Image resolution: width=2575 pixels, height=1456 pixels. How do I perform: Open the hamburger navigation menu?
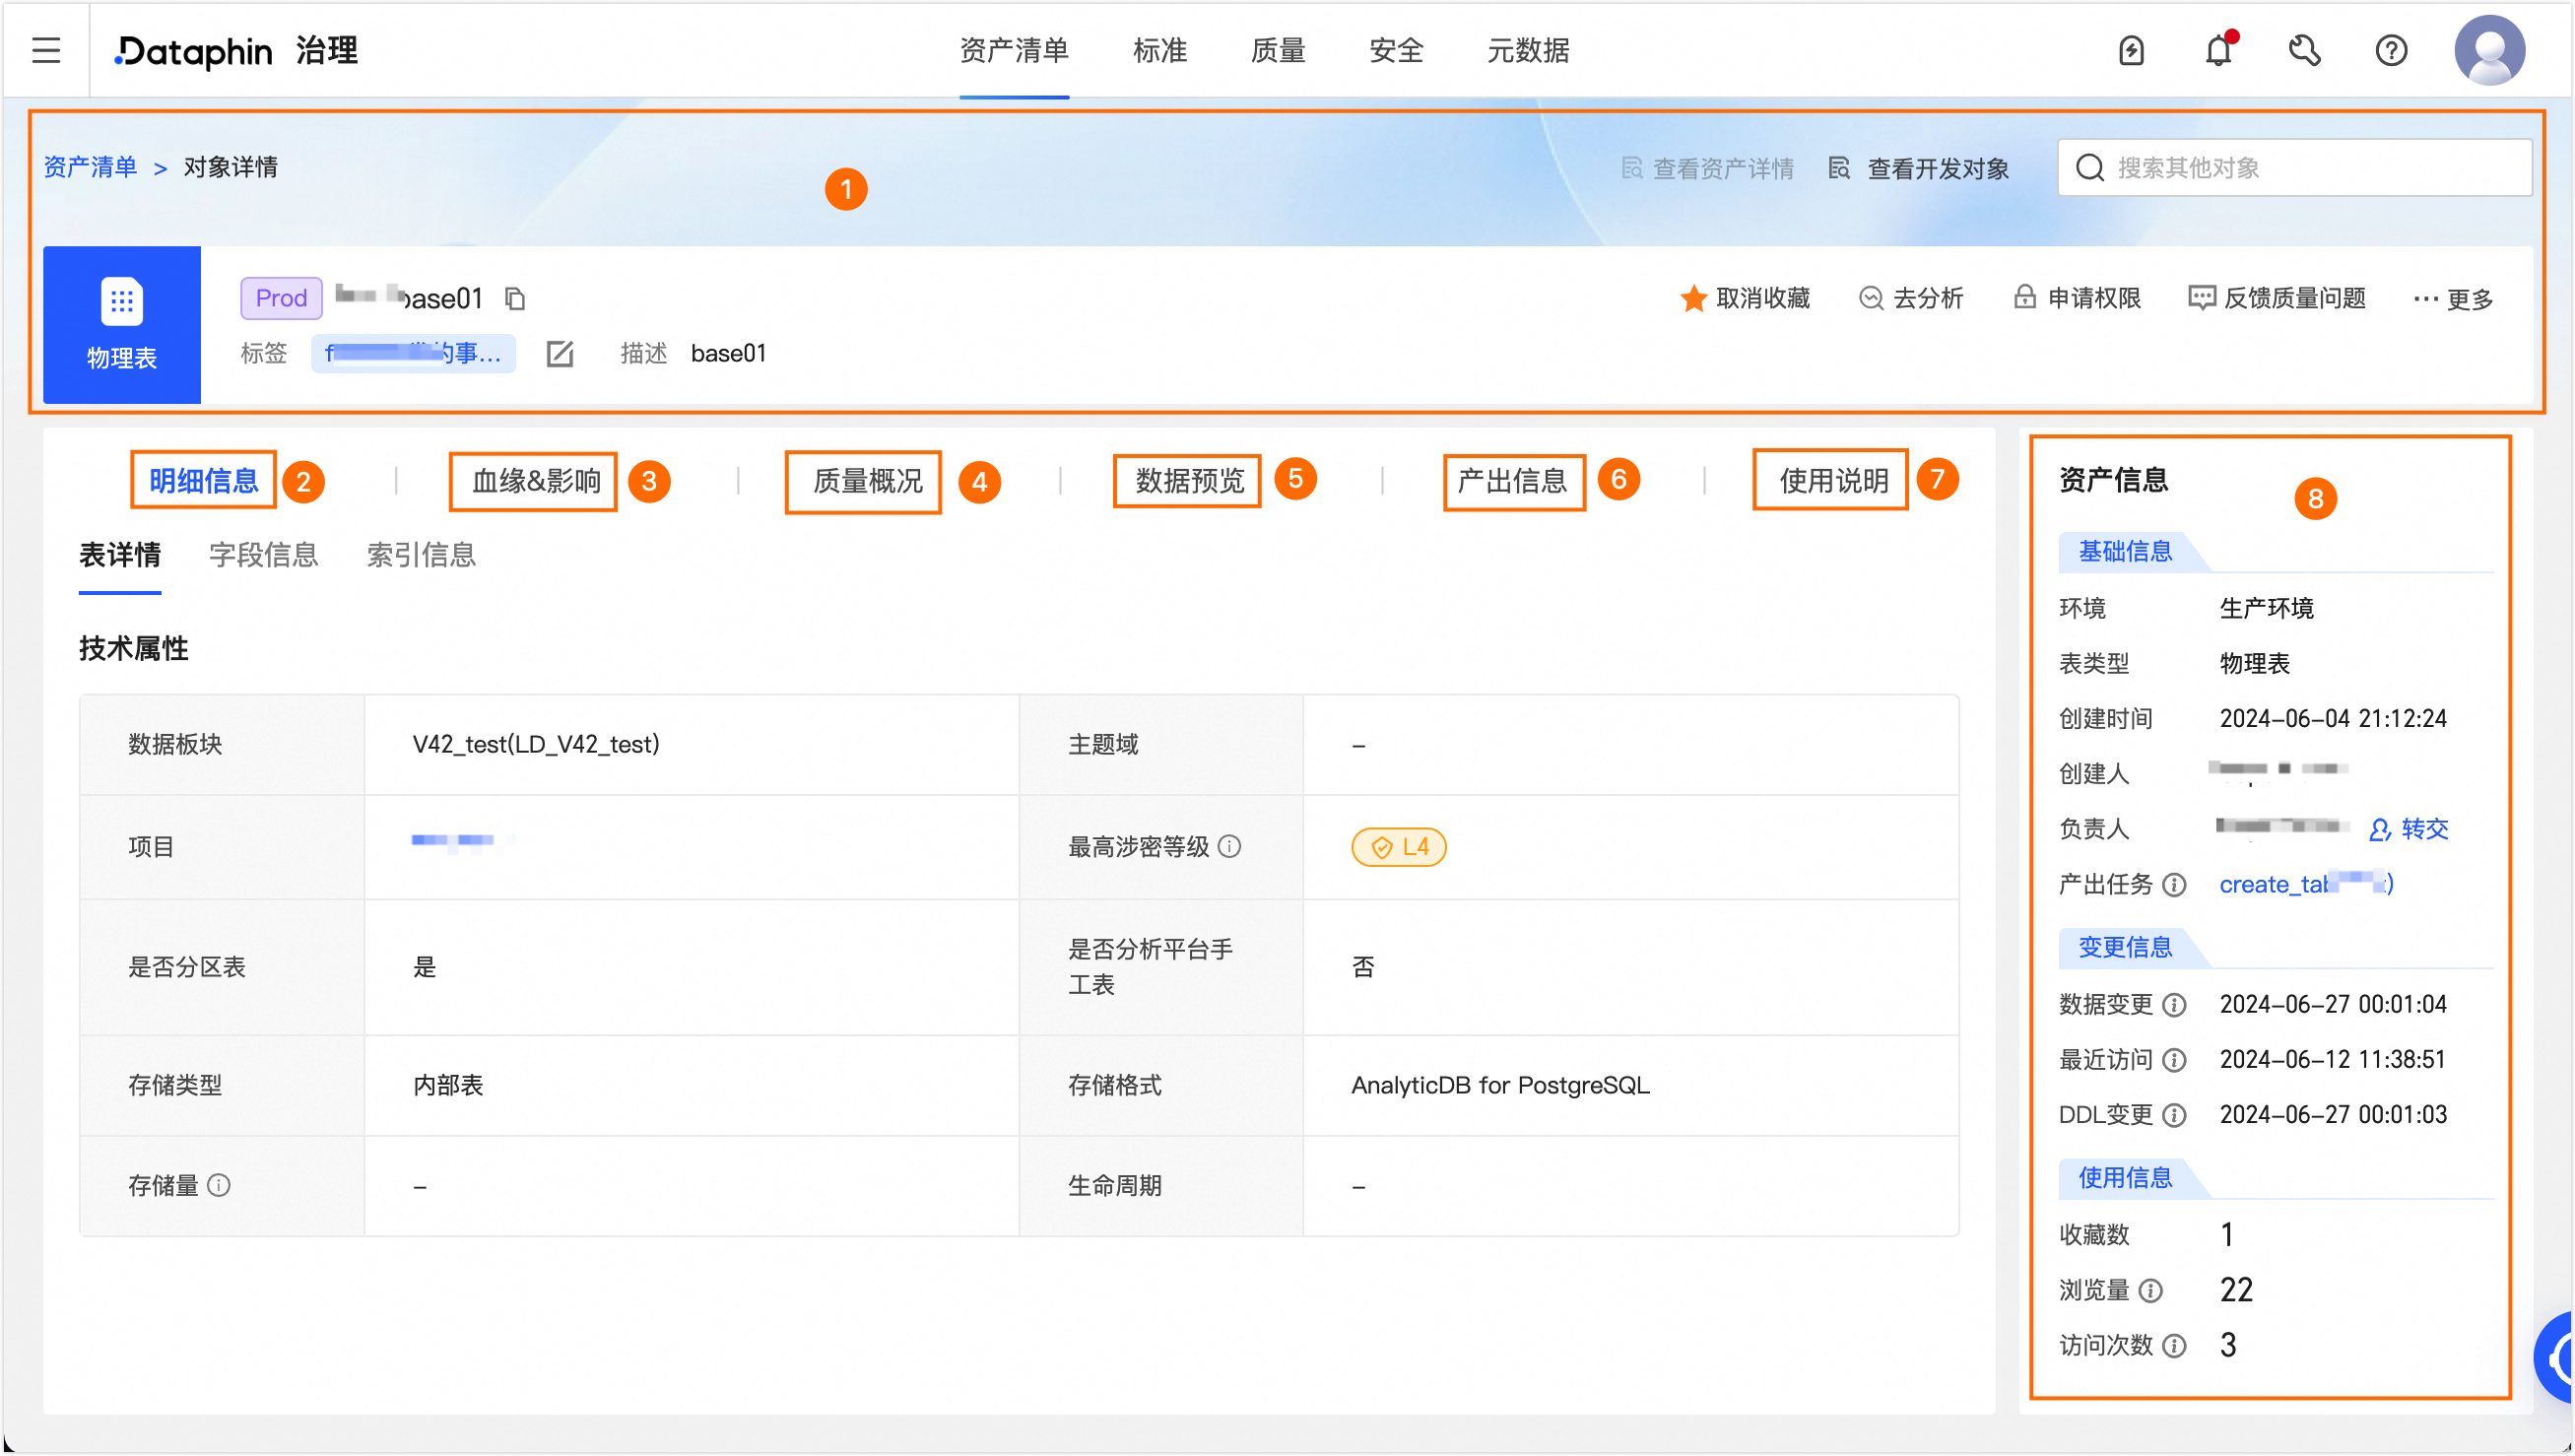(x=46, y=50)
